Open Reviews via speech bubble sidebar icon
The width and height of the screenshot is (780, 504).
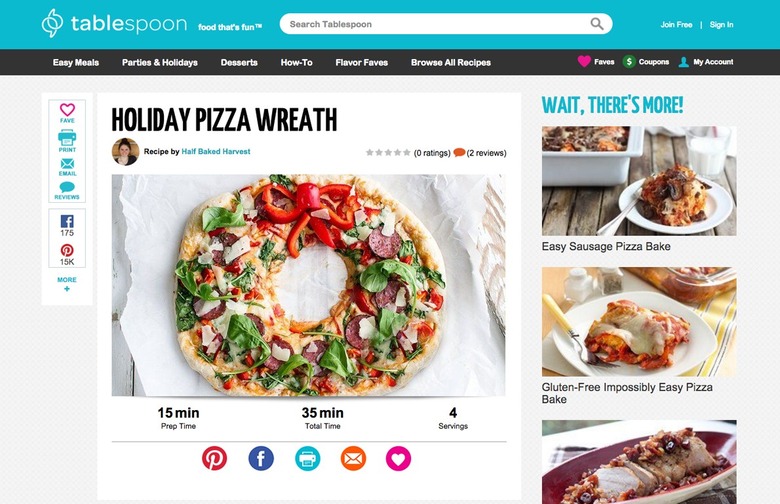click(67, 187)
